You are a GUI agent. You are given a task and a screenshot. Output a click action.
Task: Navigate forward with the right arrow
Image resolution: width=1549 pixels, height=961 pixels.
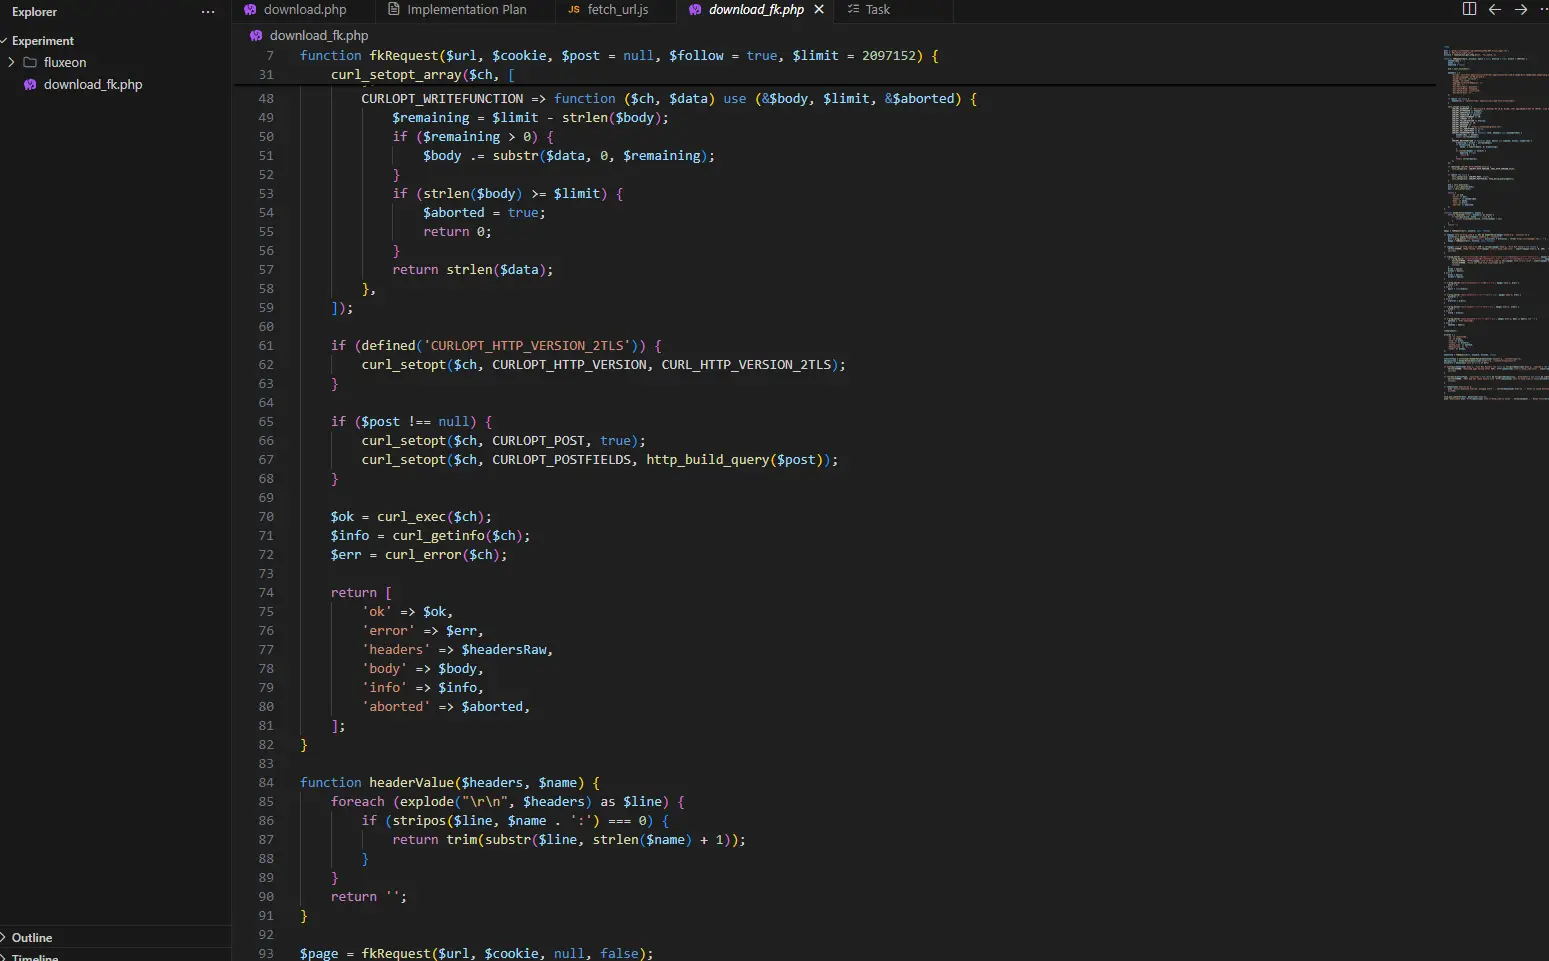click(1521, 9)
